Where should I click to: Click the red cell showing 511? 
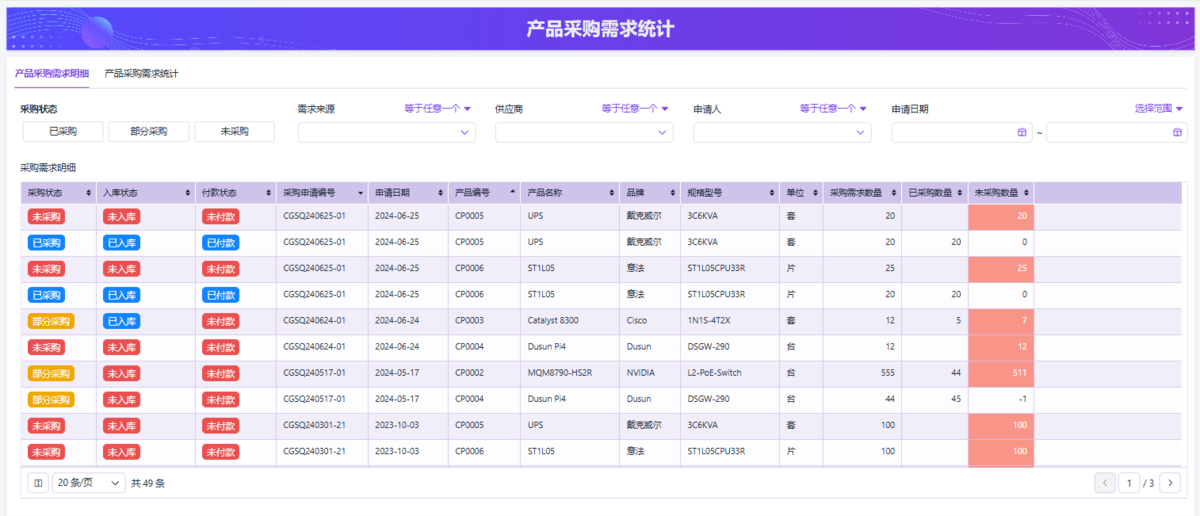click(1001, 373)
